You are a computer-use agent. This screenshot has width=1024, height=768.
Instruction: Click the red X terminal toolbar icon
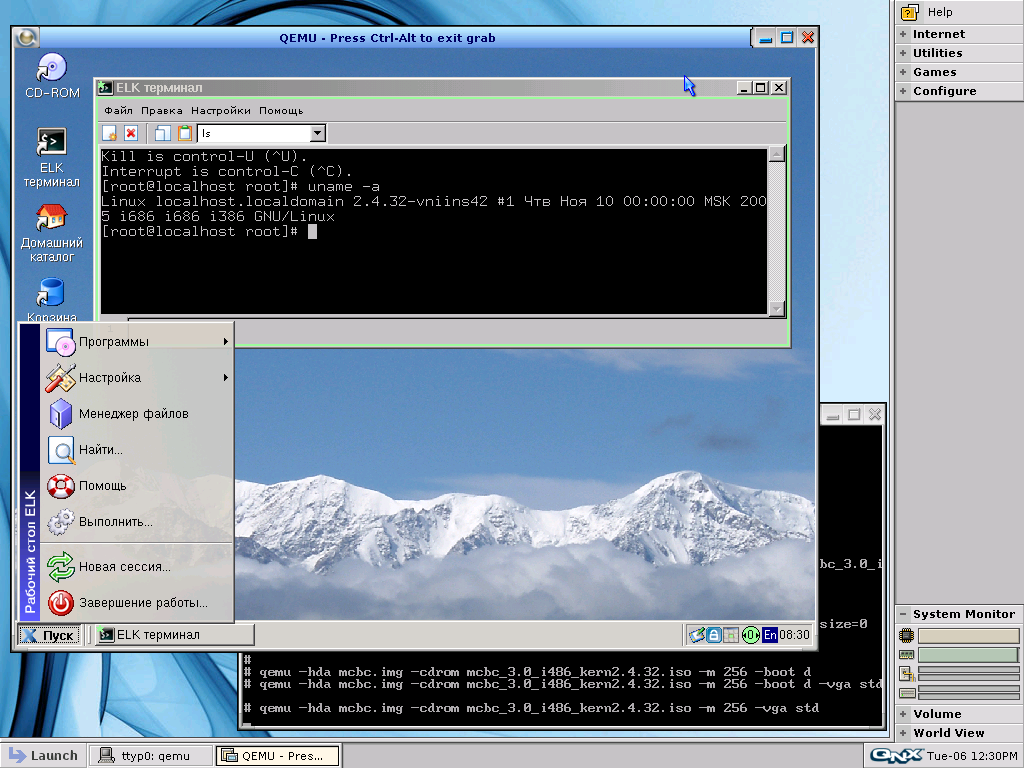click(131, 133)
